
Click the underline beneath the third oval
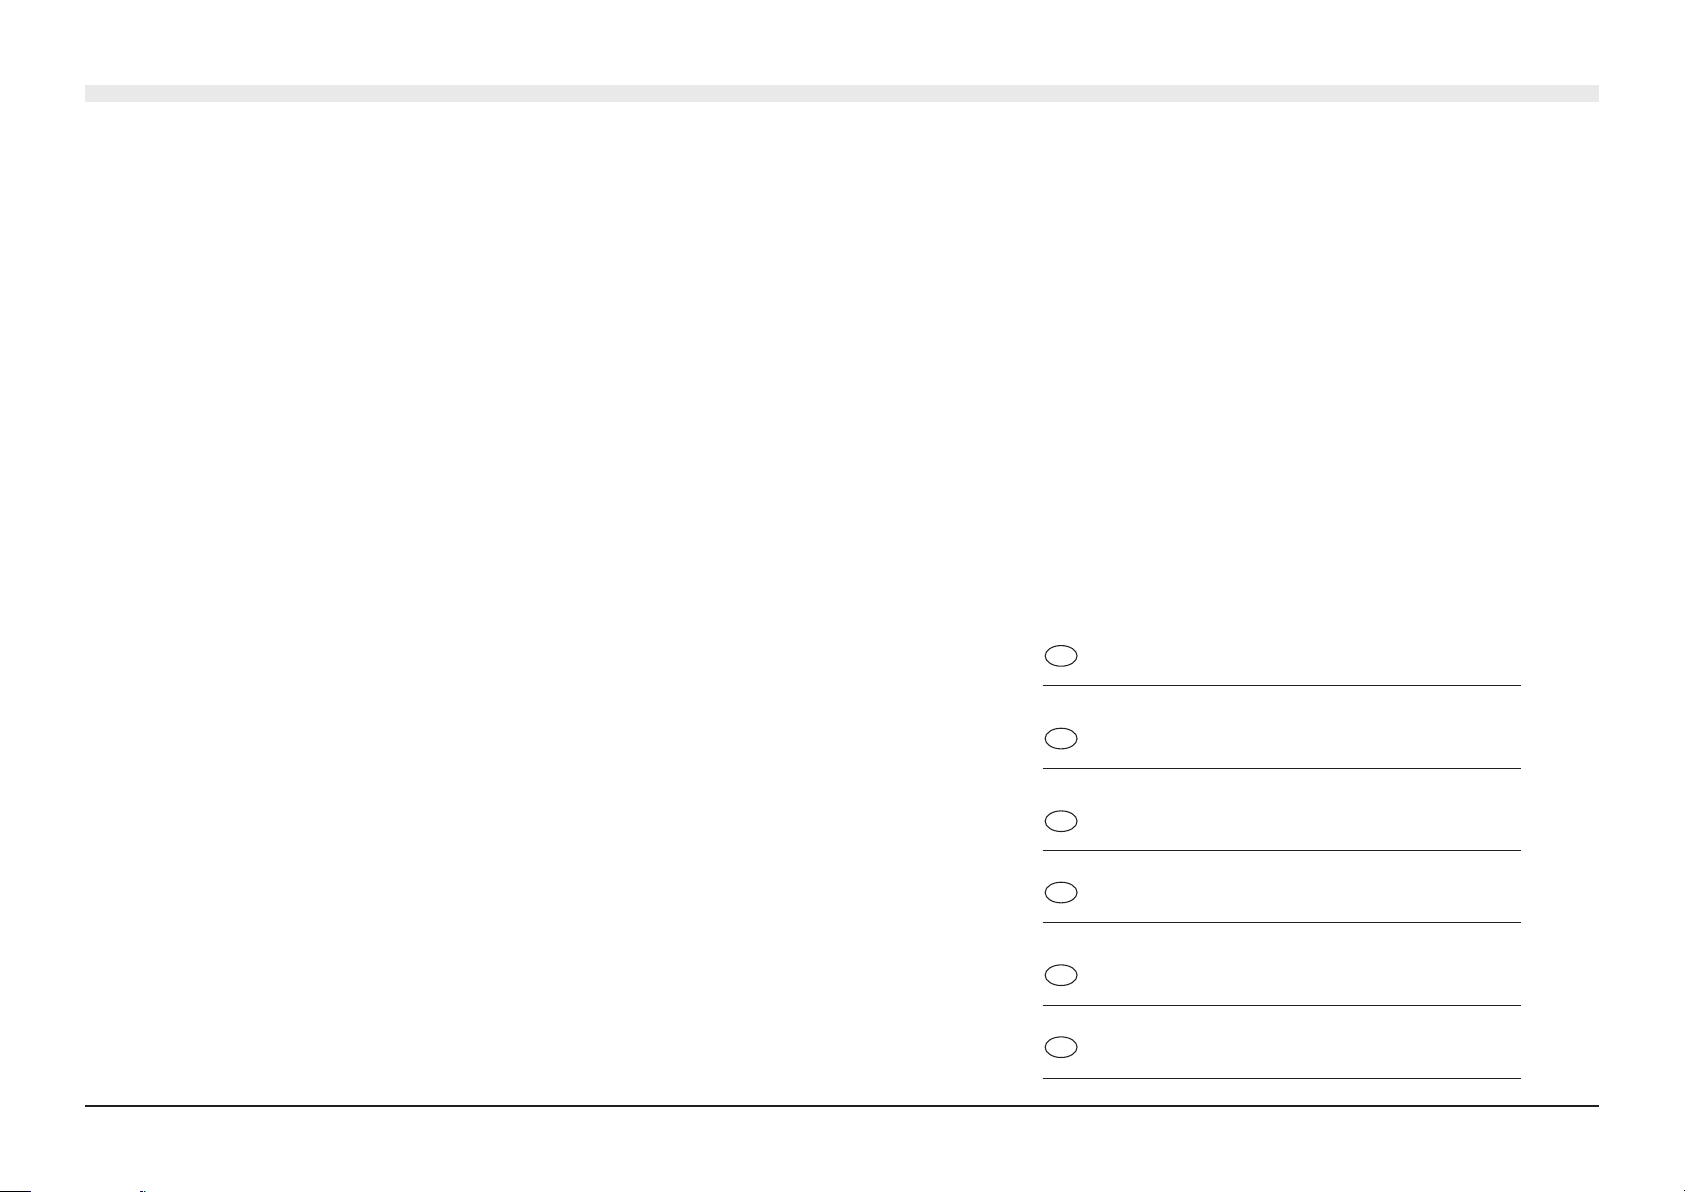click(1282, 850)
